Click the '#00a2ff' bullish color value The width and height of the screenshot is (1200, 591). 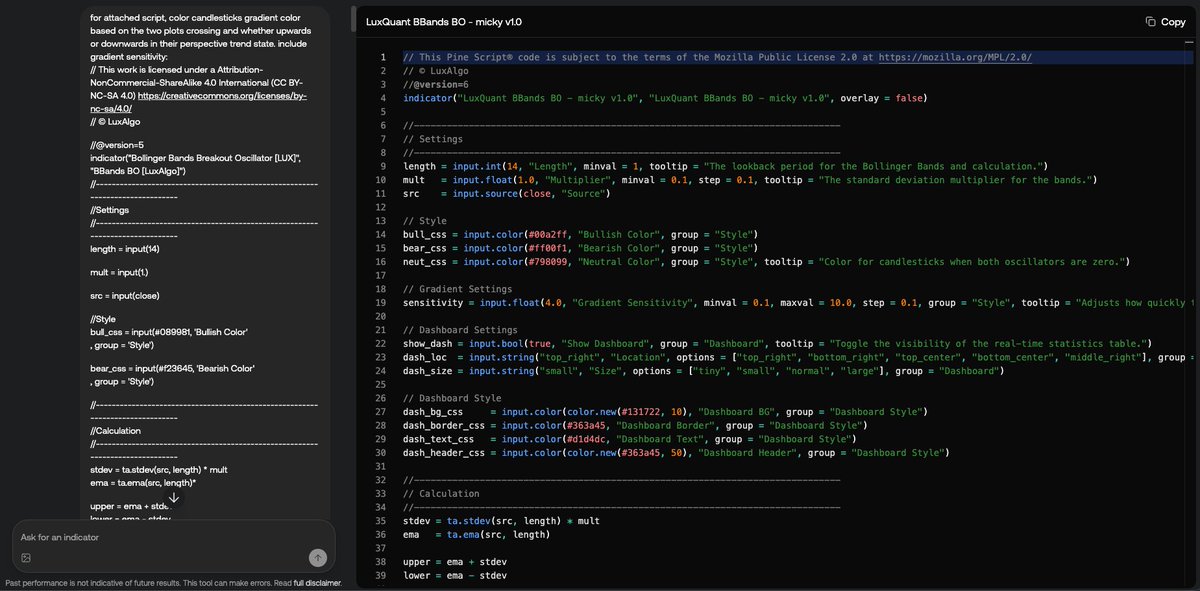(546, 234)
